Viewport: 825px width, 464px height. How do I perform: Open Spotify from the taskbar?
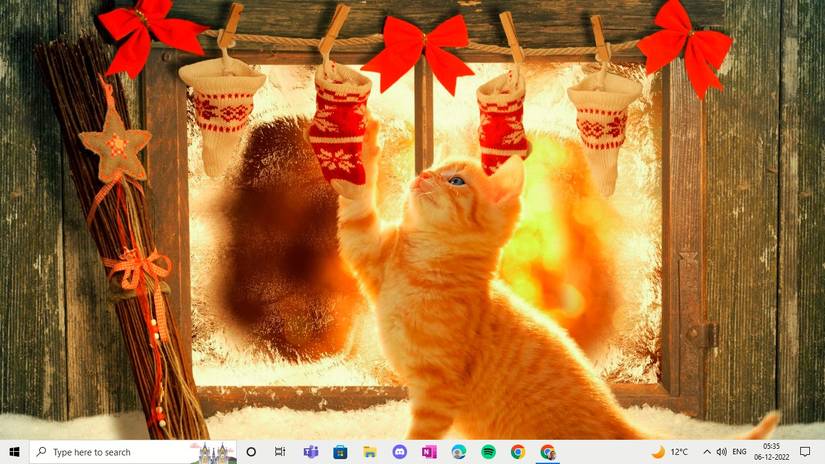pos(488,452)
